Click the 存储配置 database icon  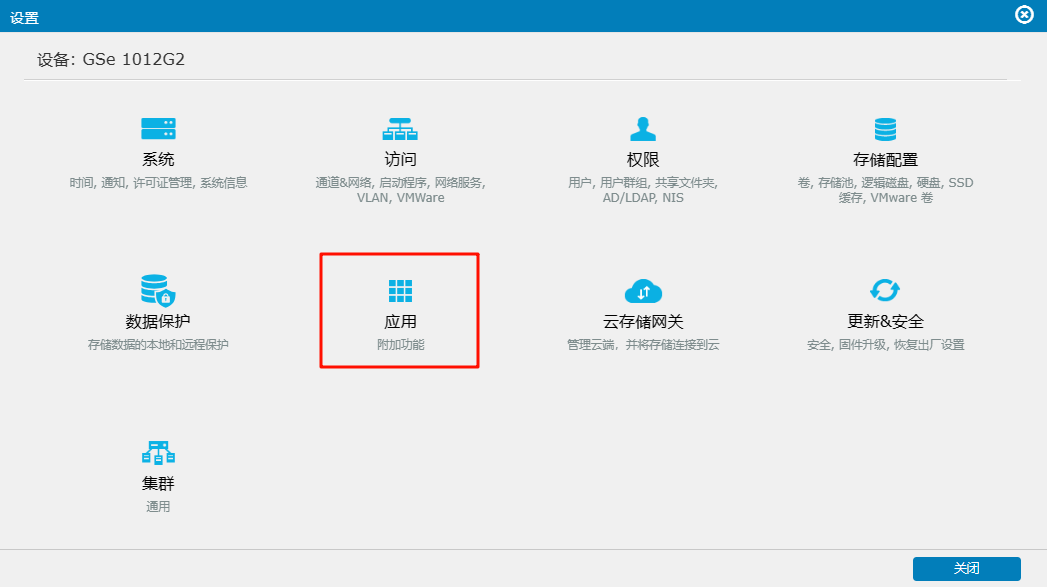(x=885, y=129)
